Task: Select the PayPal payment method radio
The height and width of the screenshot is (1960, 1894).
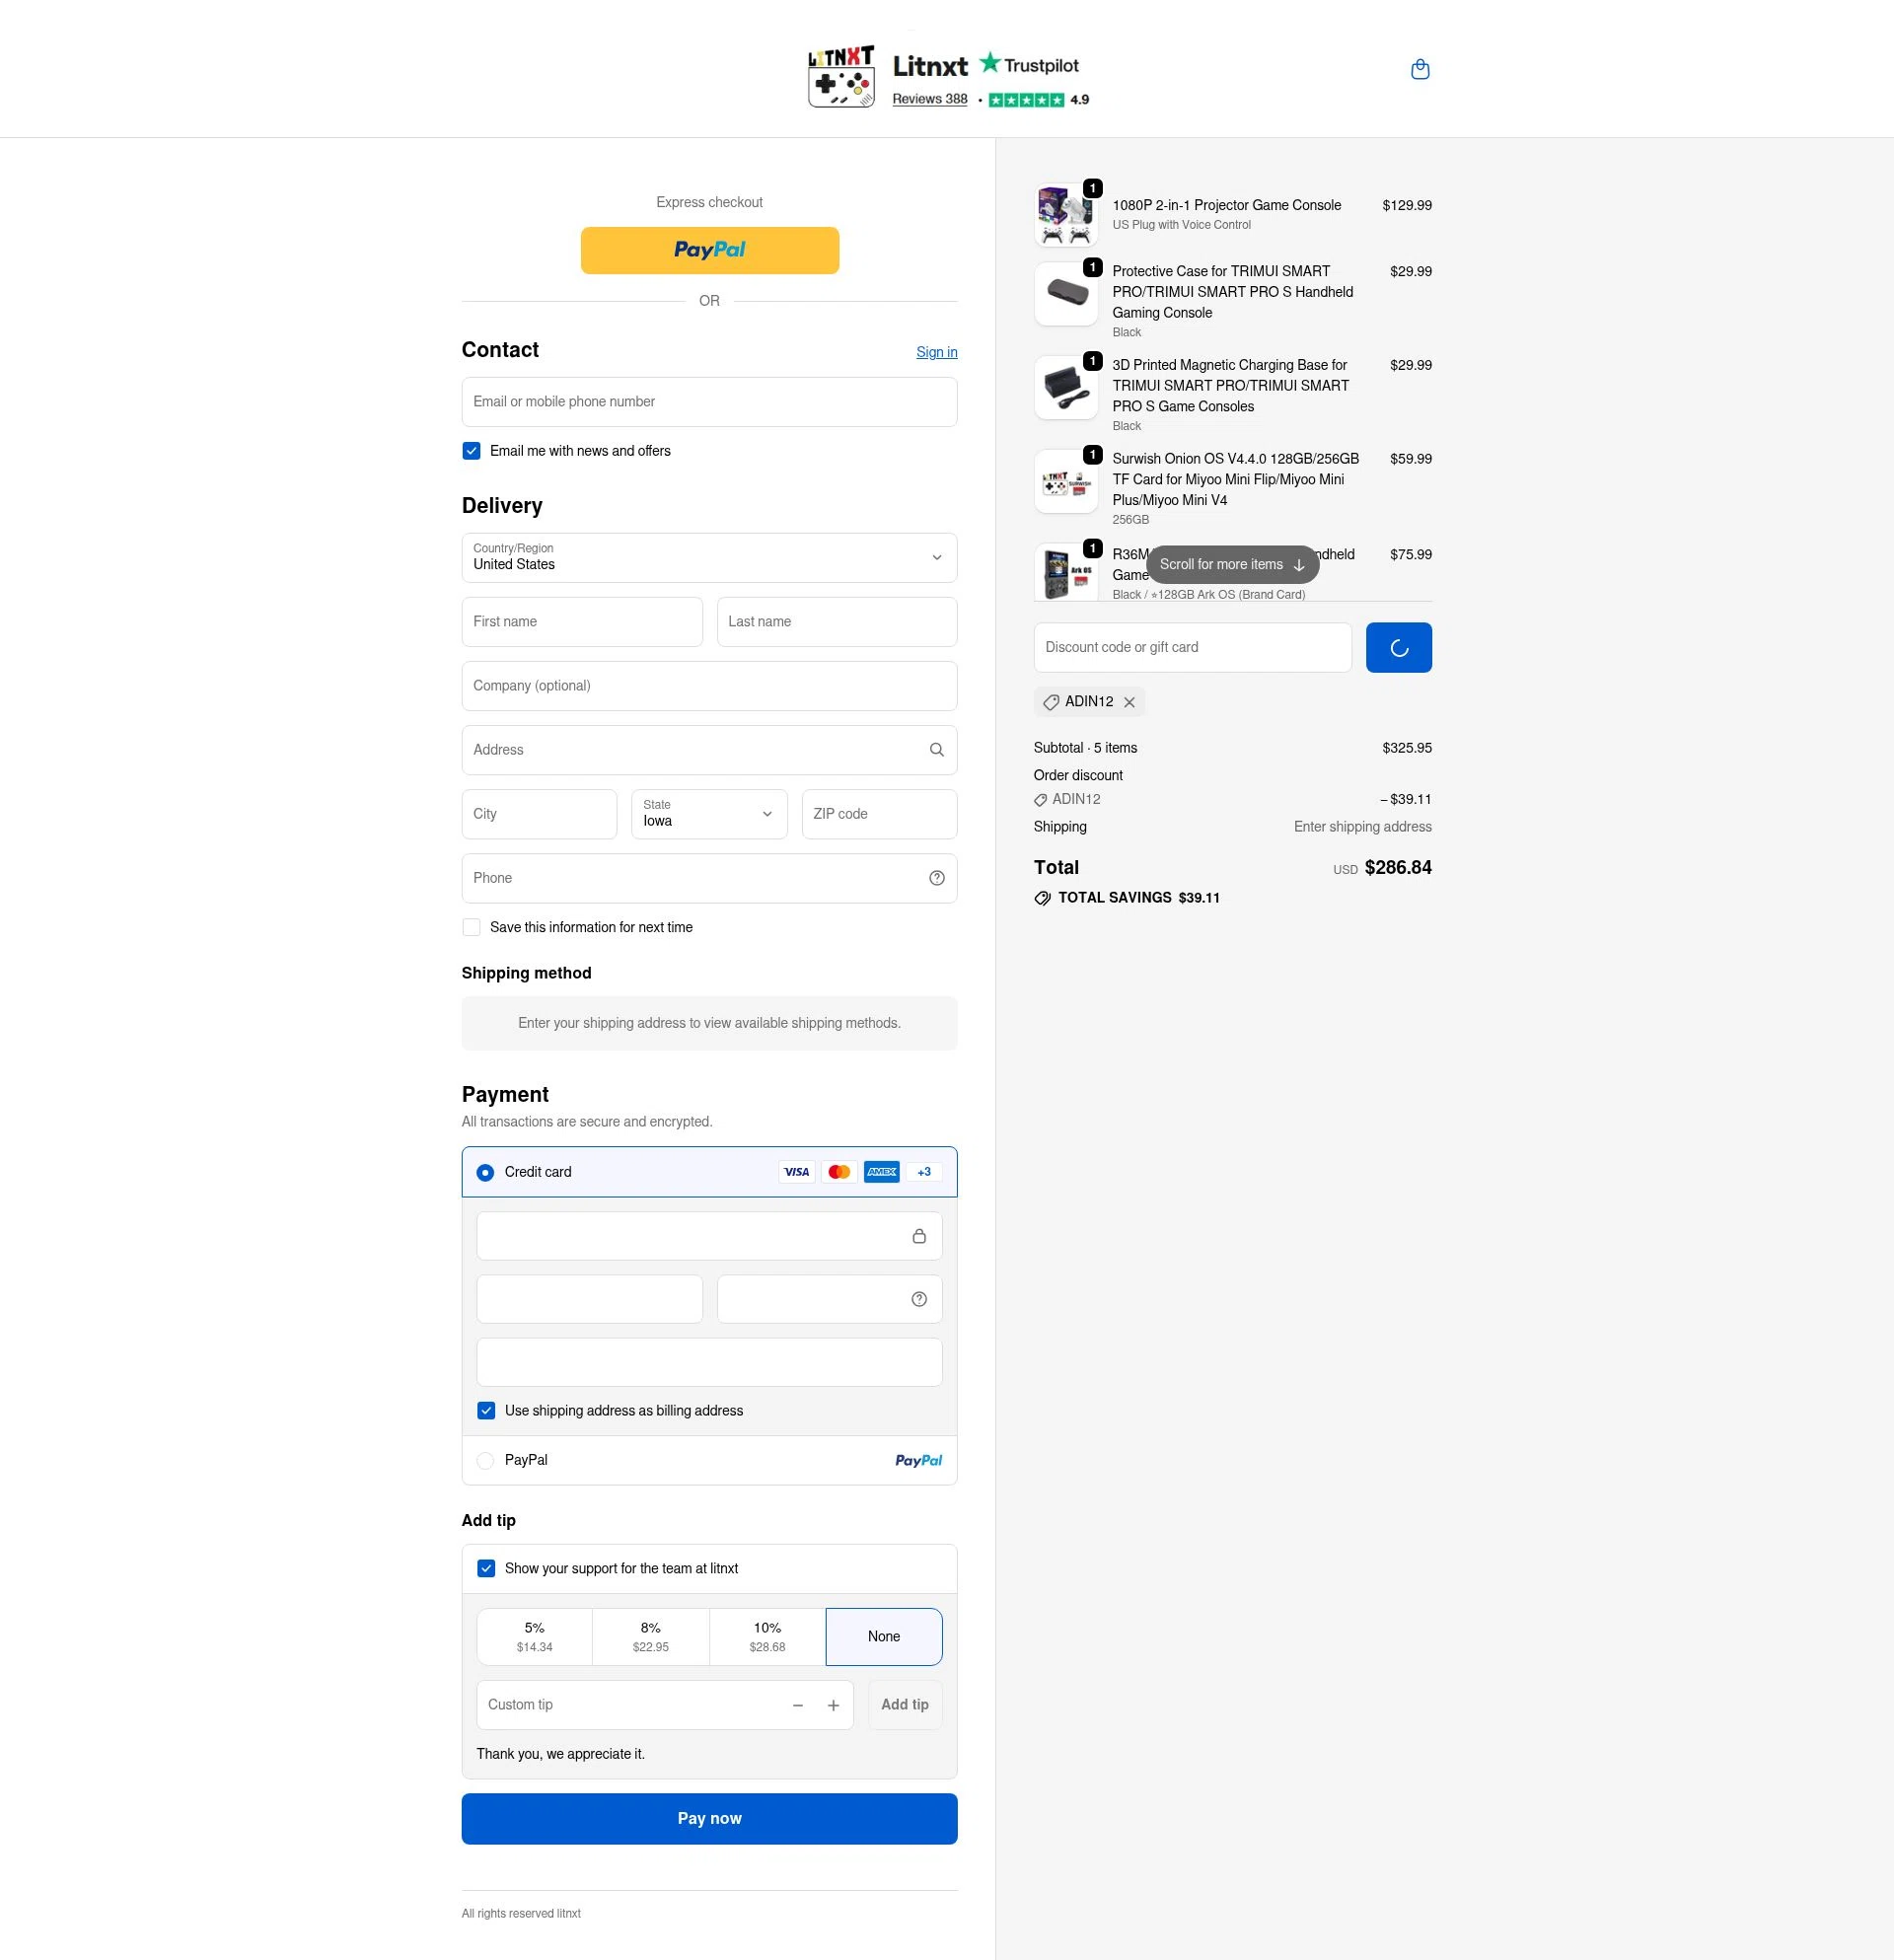Action: click(486, 1460)
